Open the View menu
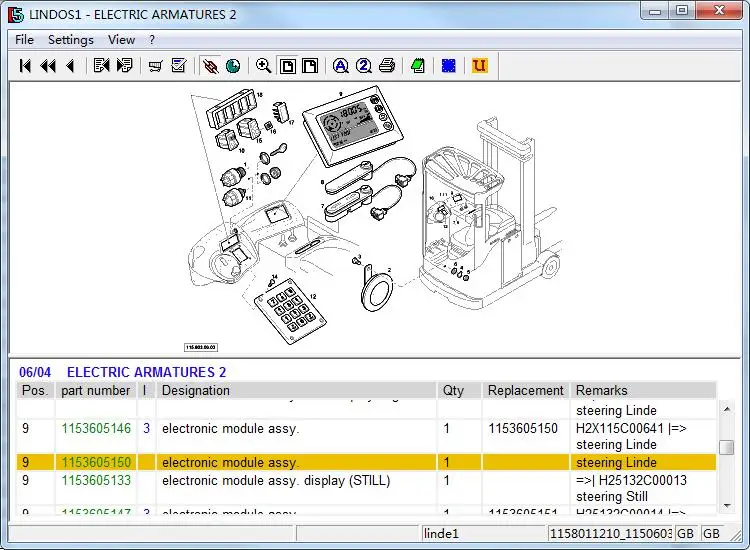This screenshot has height=550, width=750. [121, 40]
